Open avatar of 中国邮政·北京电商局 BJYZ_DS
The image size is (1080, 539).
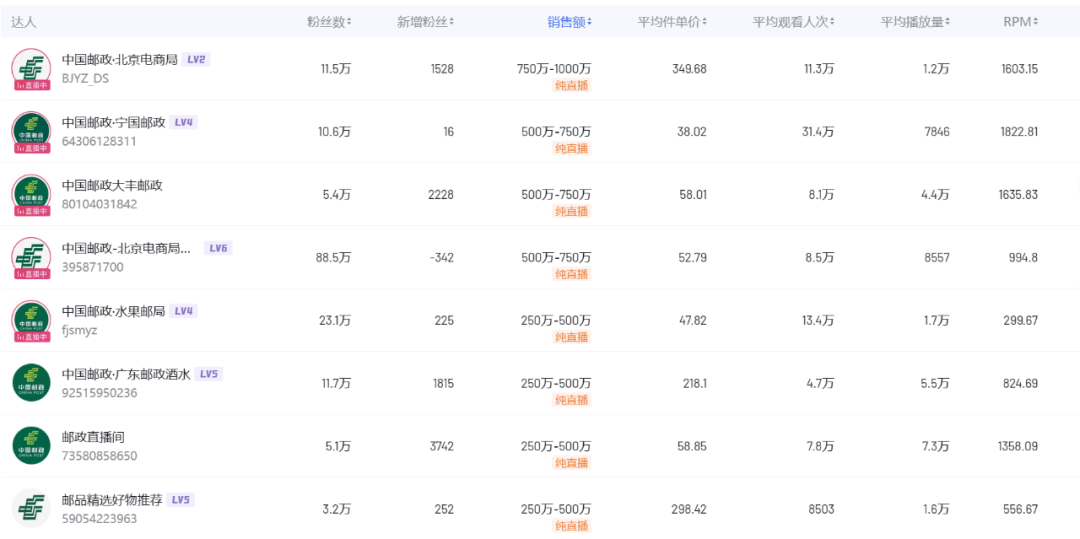pos(31,69)
